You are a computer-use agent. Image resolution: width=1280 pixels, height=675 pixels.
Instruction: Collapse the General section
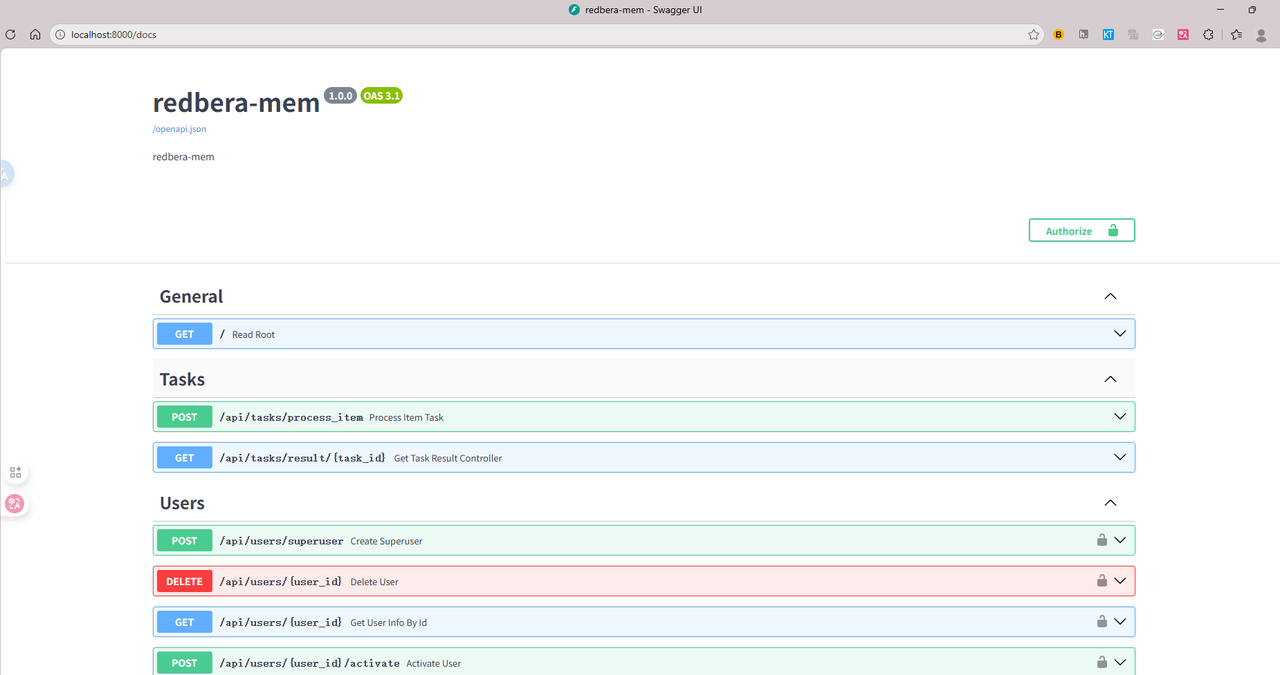[1110, 297]
